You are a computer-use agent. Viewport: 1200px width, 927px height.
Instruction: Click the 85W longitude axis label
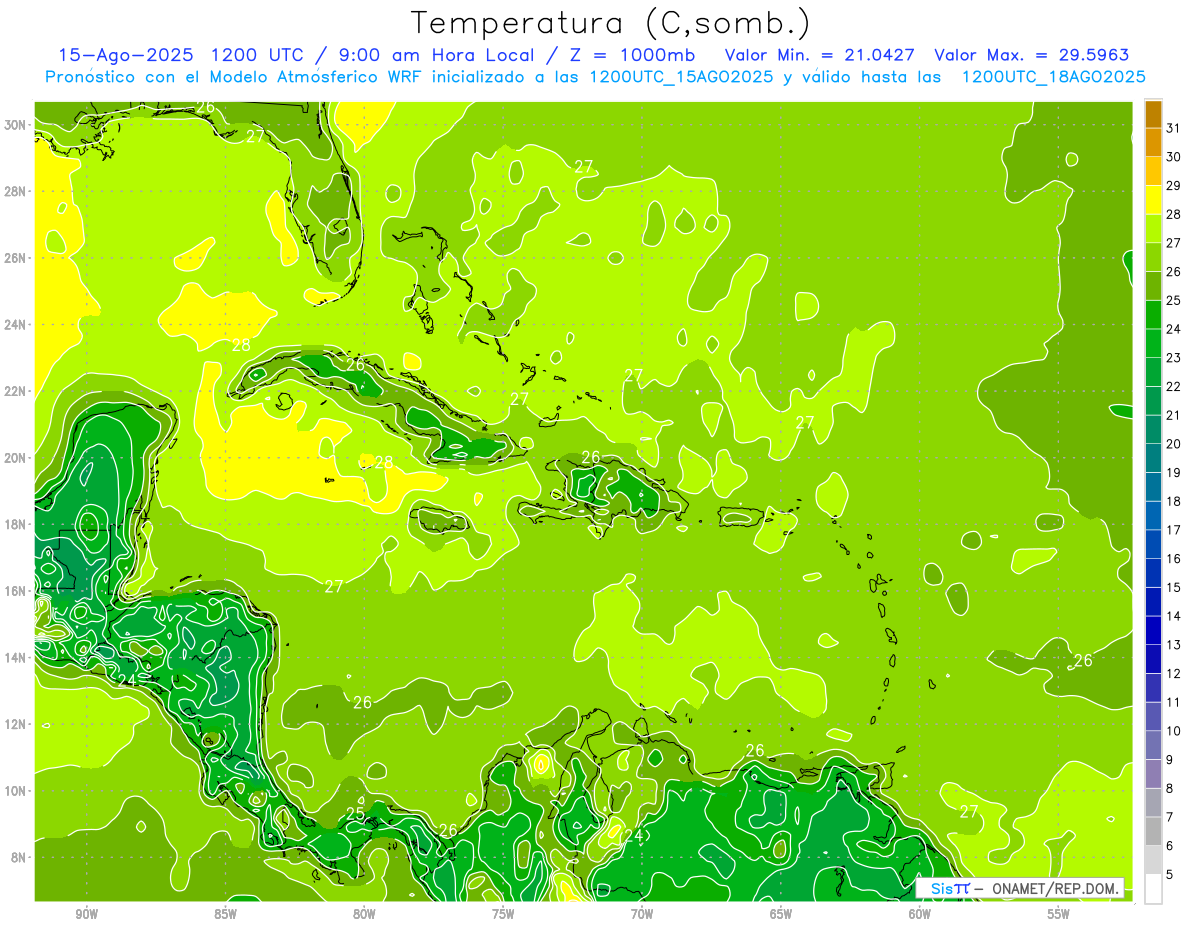point(225,914)
